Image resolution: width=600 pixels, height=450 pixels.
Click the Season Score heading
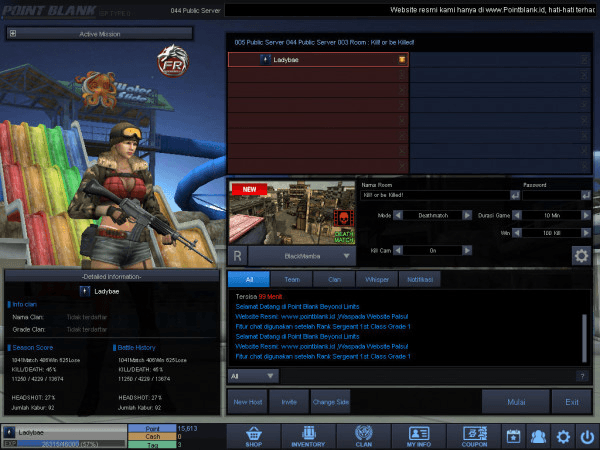click(33, 347)
